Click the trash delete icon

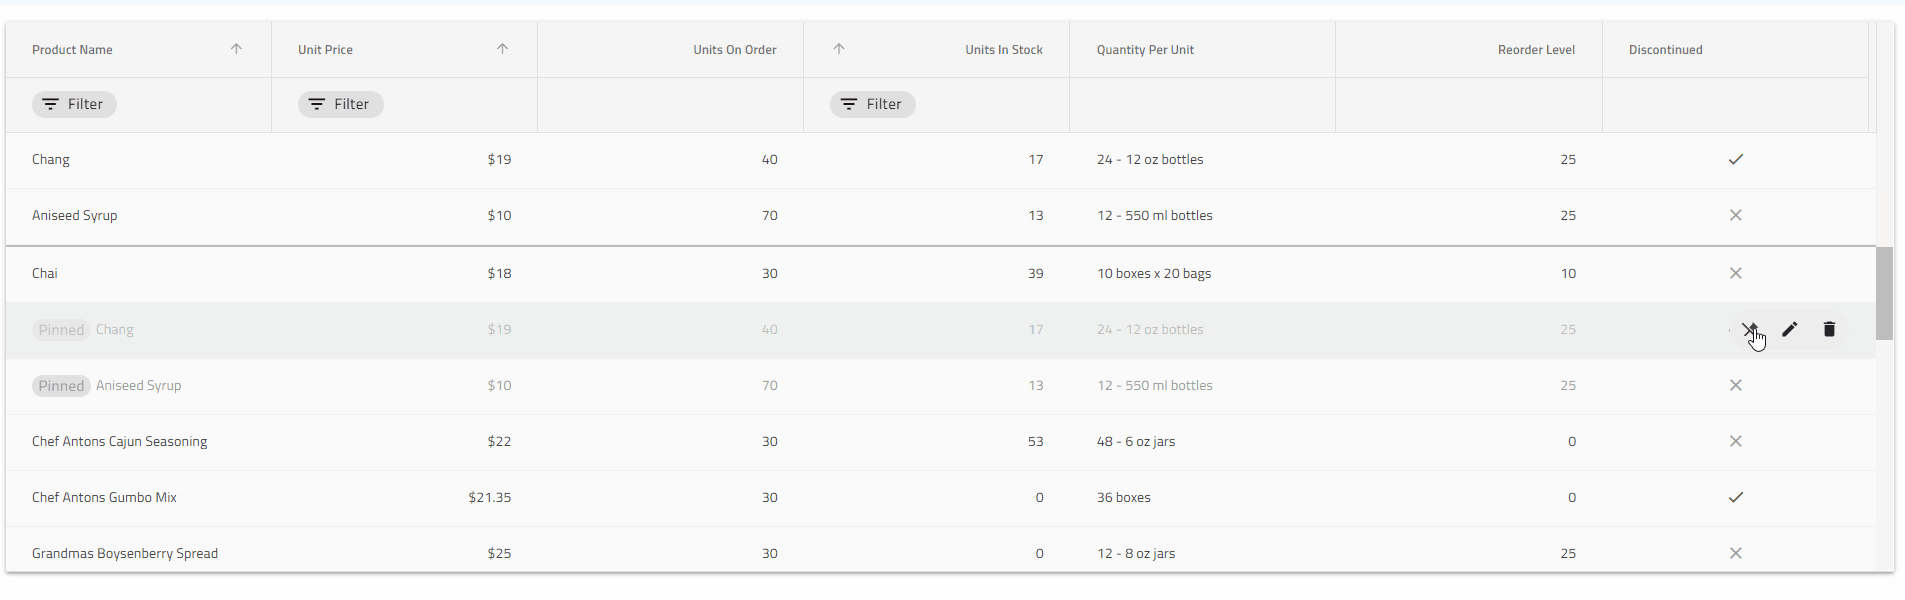[1829, 329]
